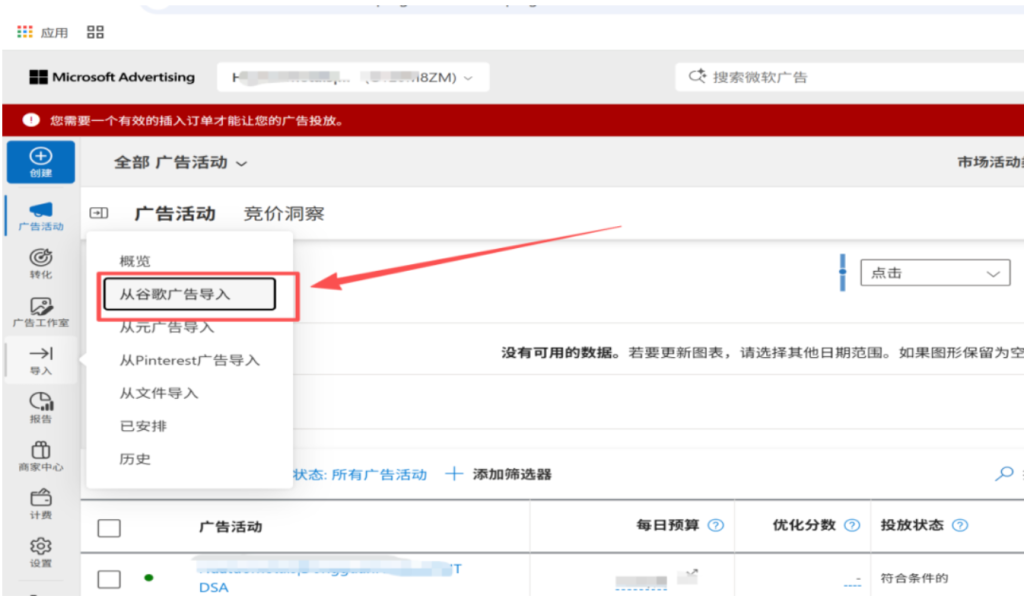Viewport: 1024px width, 615px height.
Task: Open 广告工作室 ad studio sidebar icon
Action: coord(40,312)
